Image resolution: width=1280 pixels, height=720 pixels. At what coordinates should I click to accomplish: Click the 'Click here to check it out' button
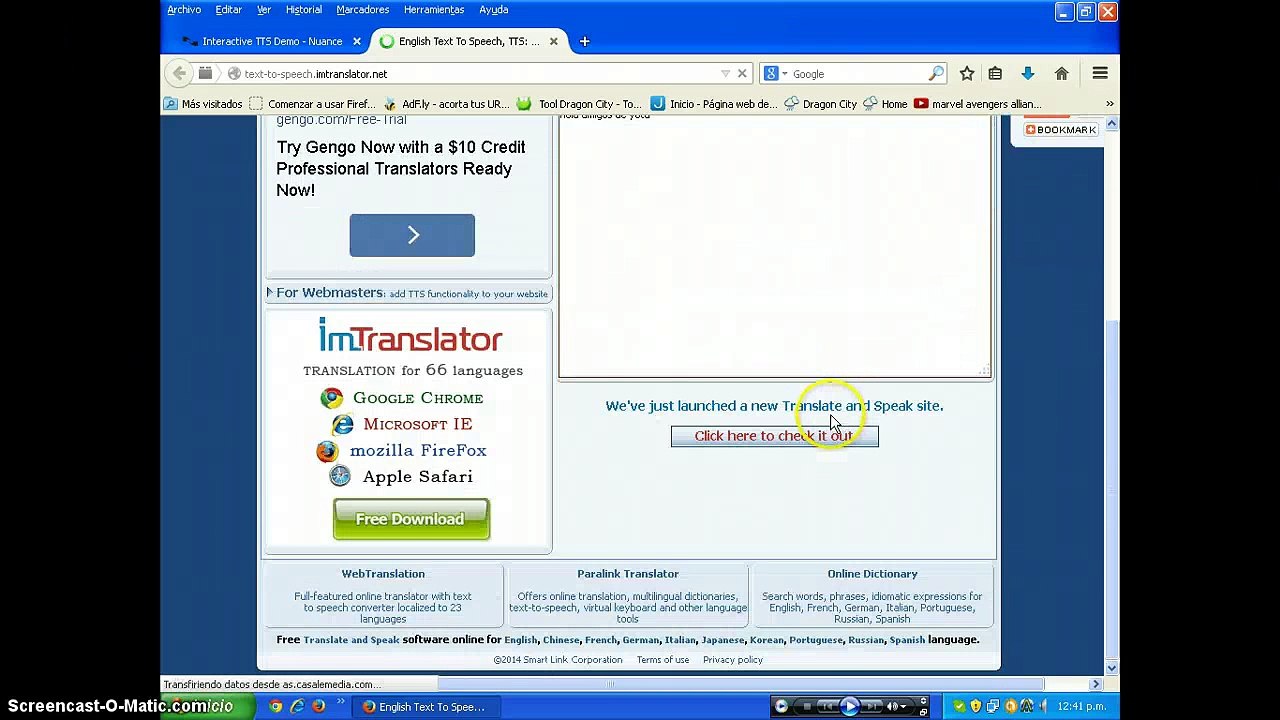tap(775, 436)
